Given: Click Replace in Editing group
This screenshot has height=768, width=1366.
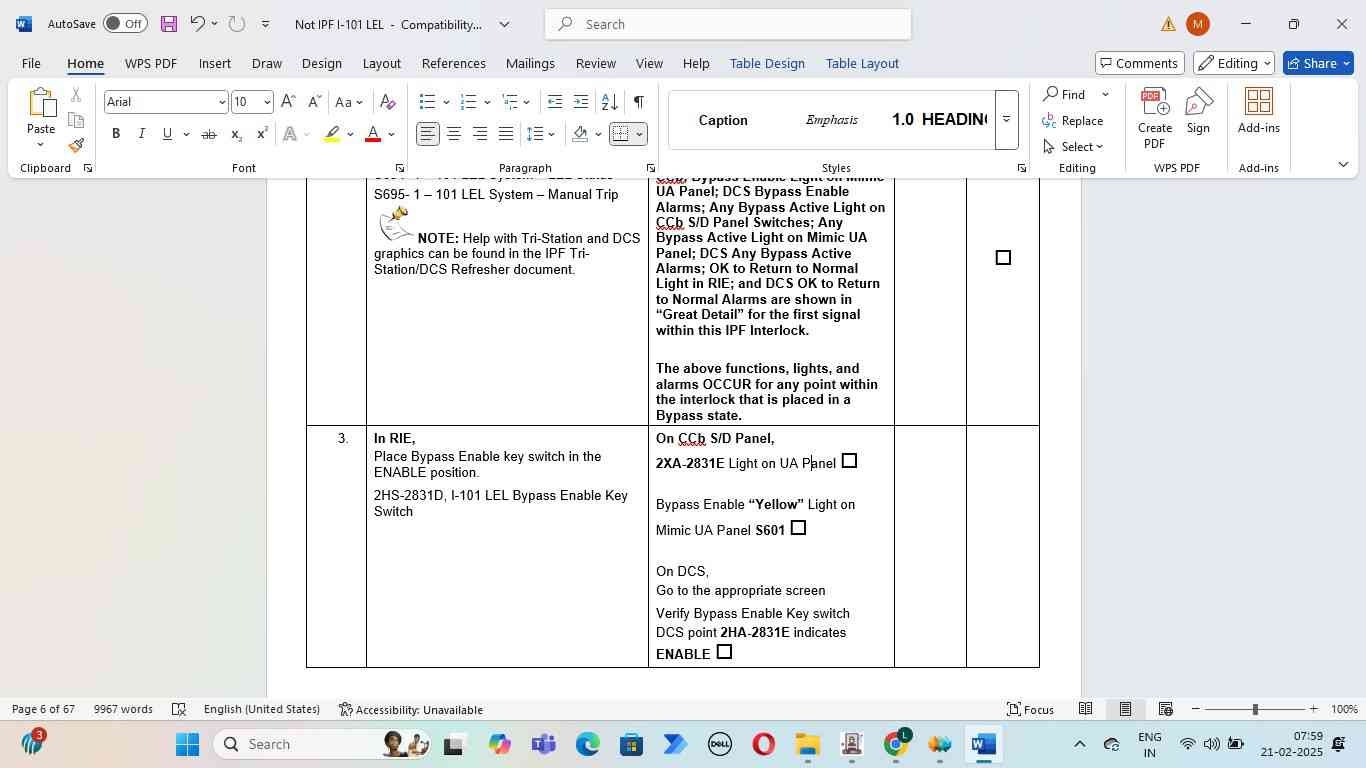Looking at the screenshot, I should click(1073, 120).
